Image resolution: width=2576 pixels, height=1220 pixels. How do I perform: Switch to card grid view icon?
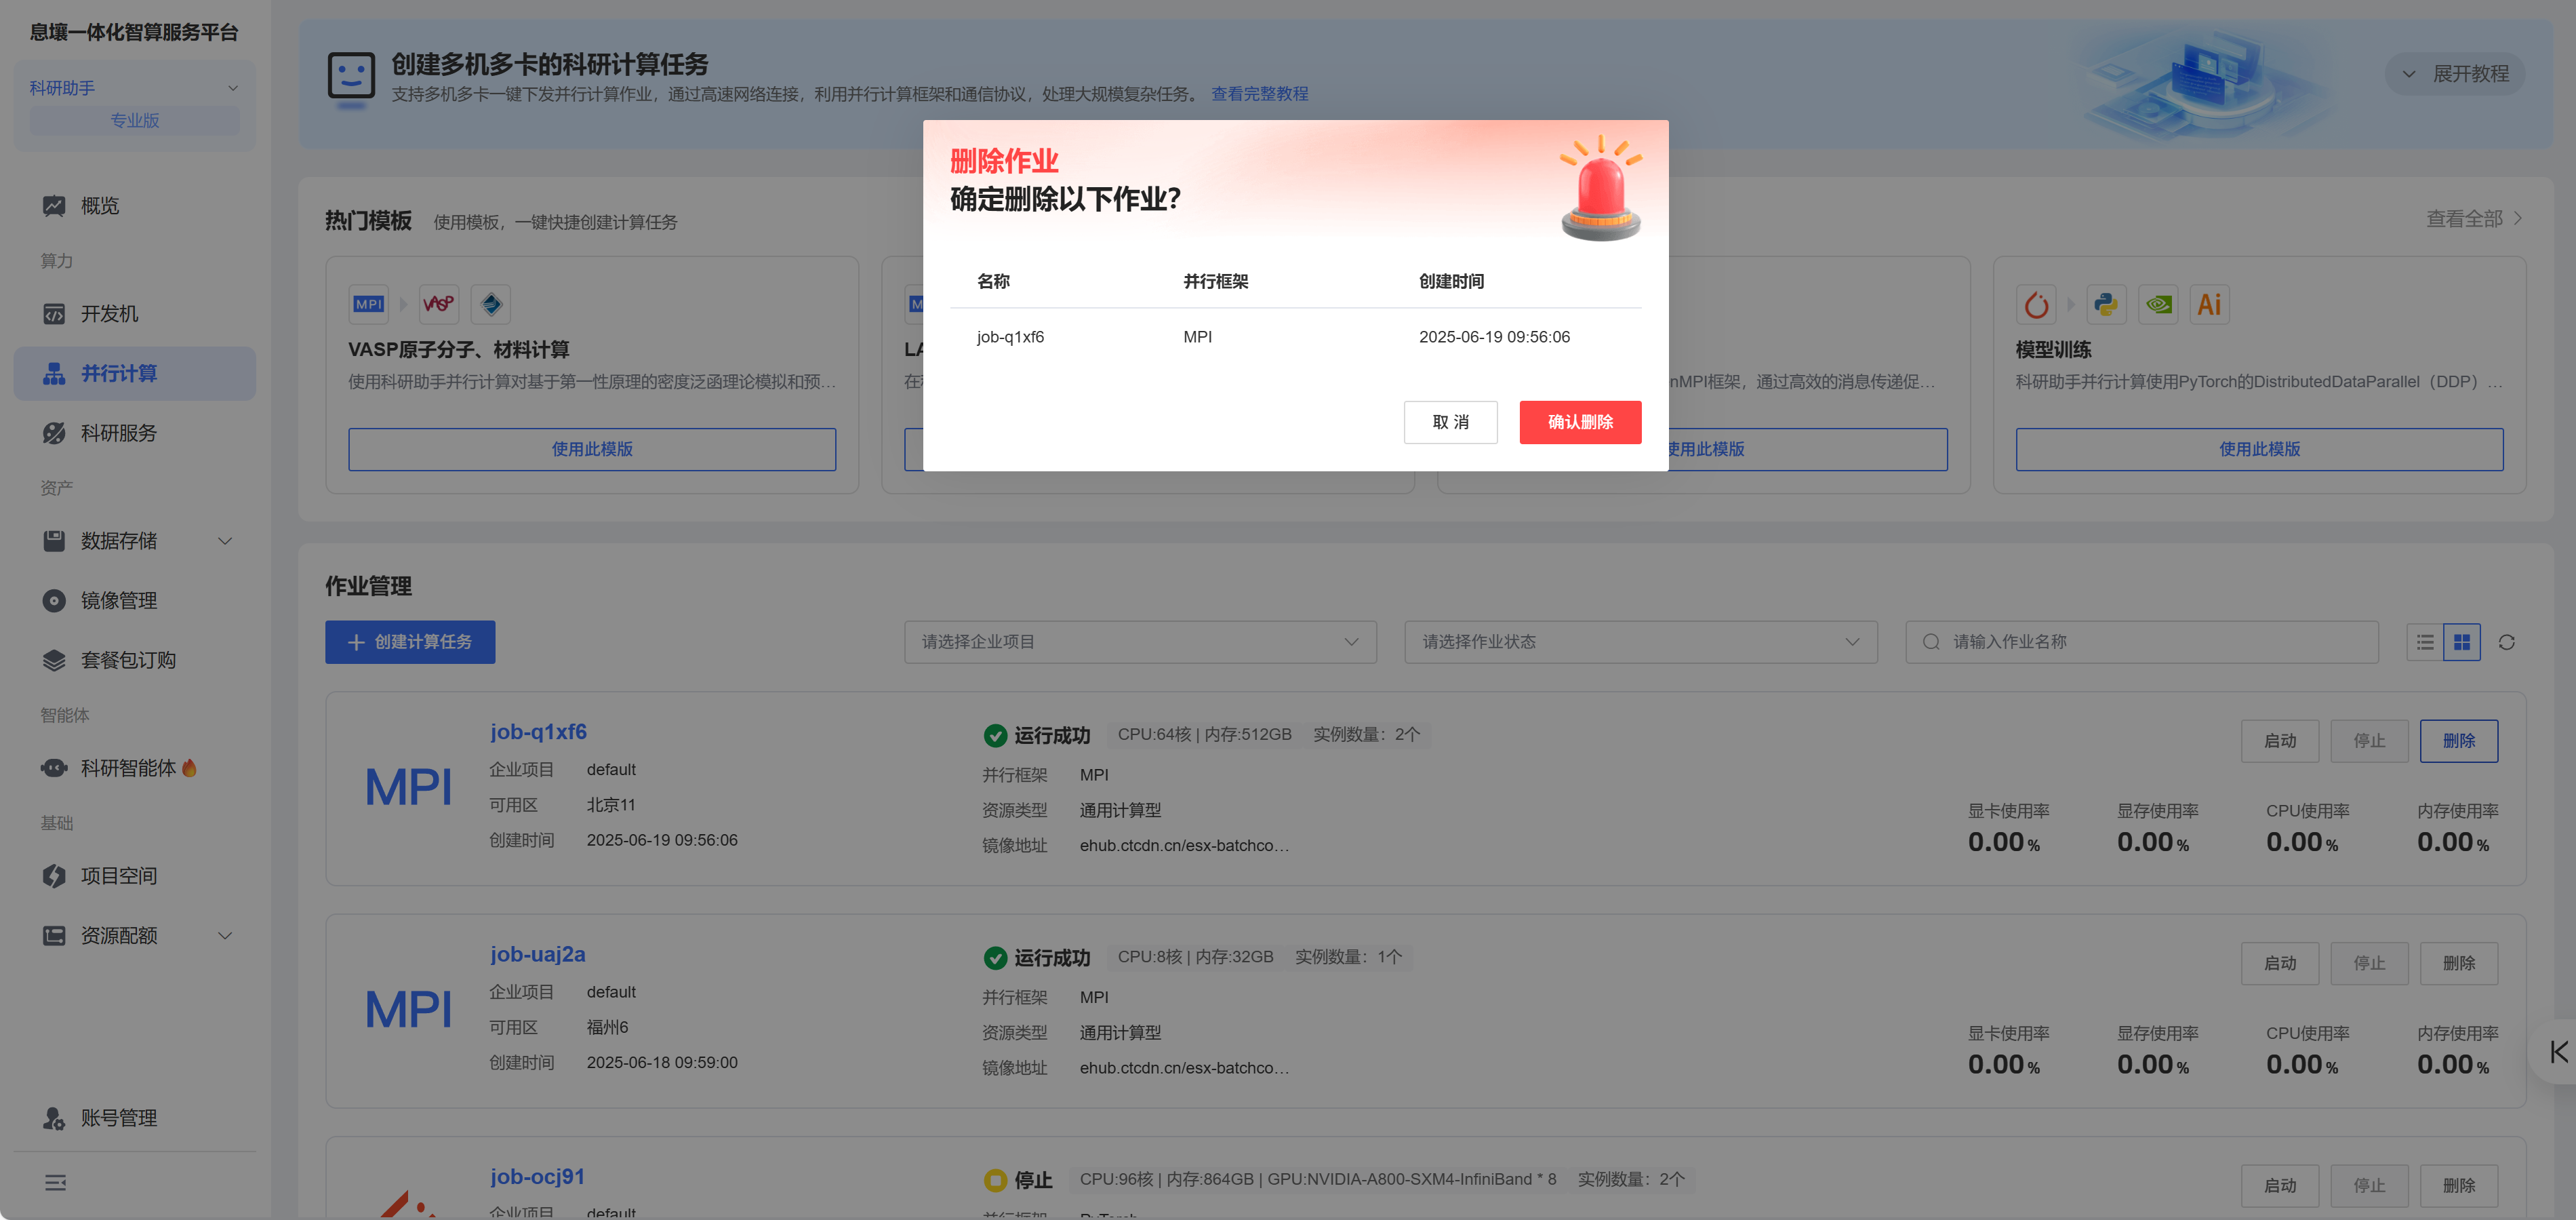click(2461, 642)
